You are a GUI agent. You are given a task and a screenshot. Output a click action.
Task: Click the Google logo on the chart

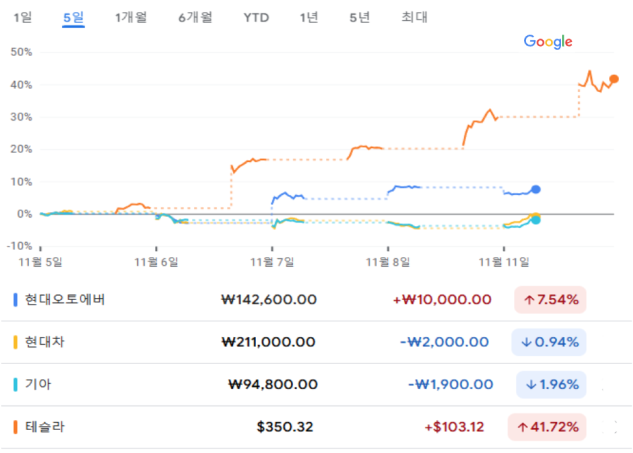(548, 42)
